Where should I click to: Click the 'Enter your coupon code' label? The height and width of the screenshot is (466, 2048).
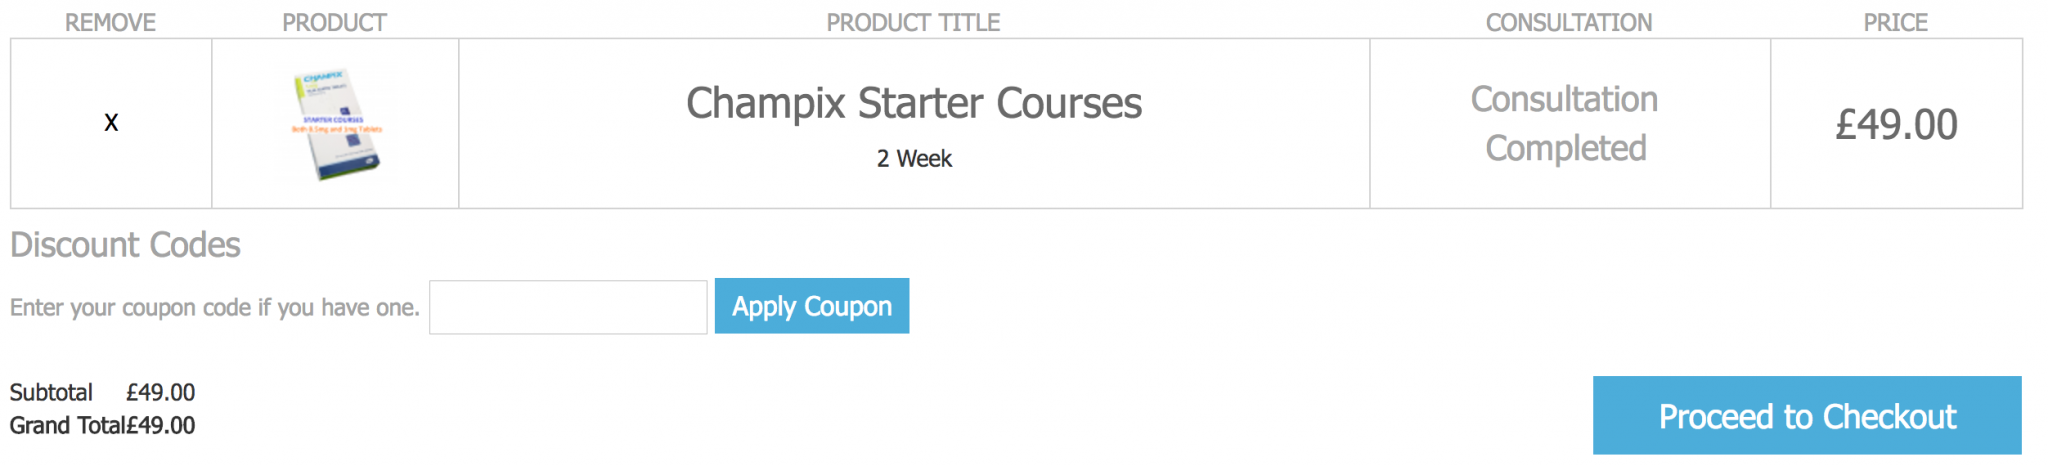coord(214,308)
